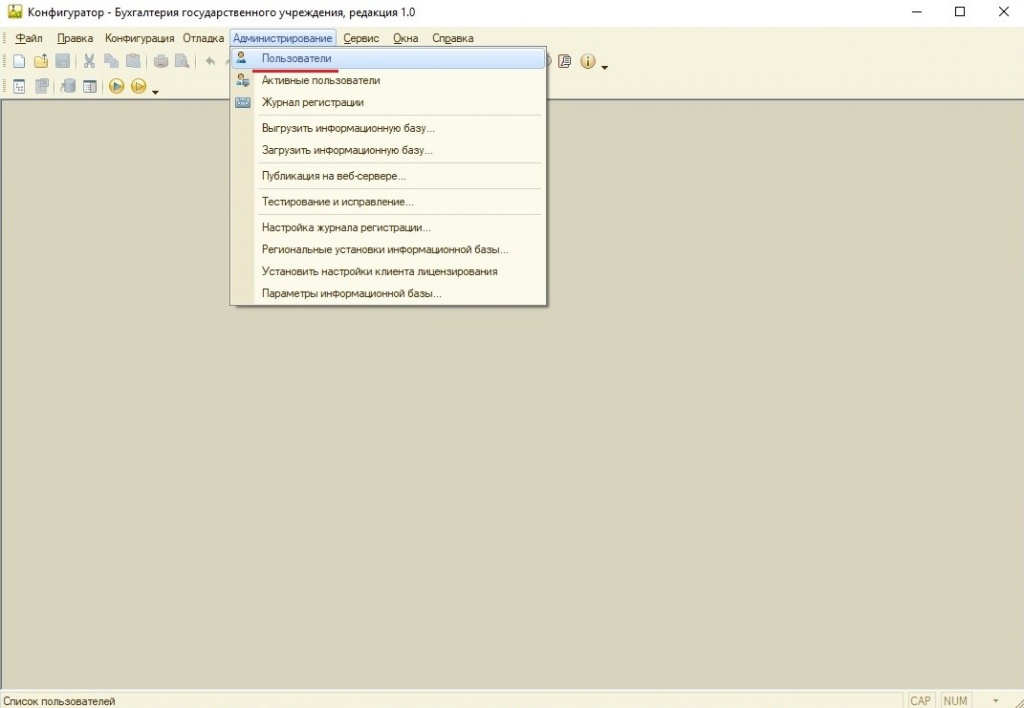Image resolution: width=1024 pixels, height=708 pixels.
Task: Open the configuration tree icon
Action: (x=19, y=86)
